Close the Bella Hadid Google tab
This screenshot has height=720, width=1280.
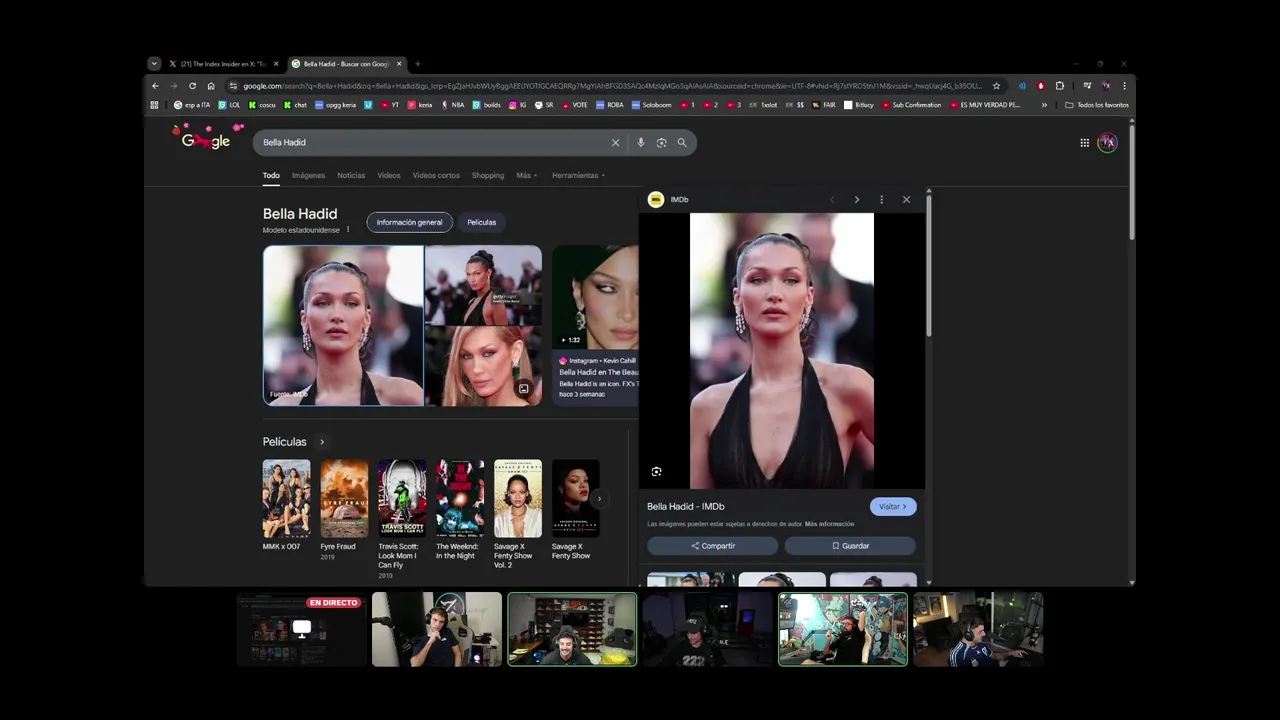tap(399, 64)
